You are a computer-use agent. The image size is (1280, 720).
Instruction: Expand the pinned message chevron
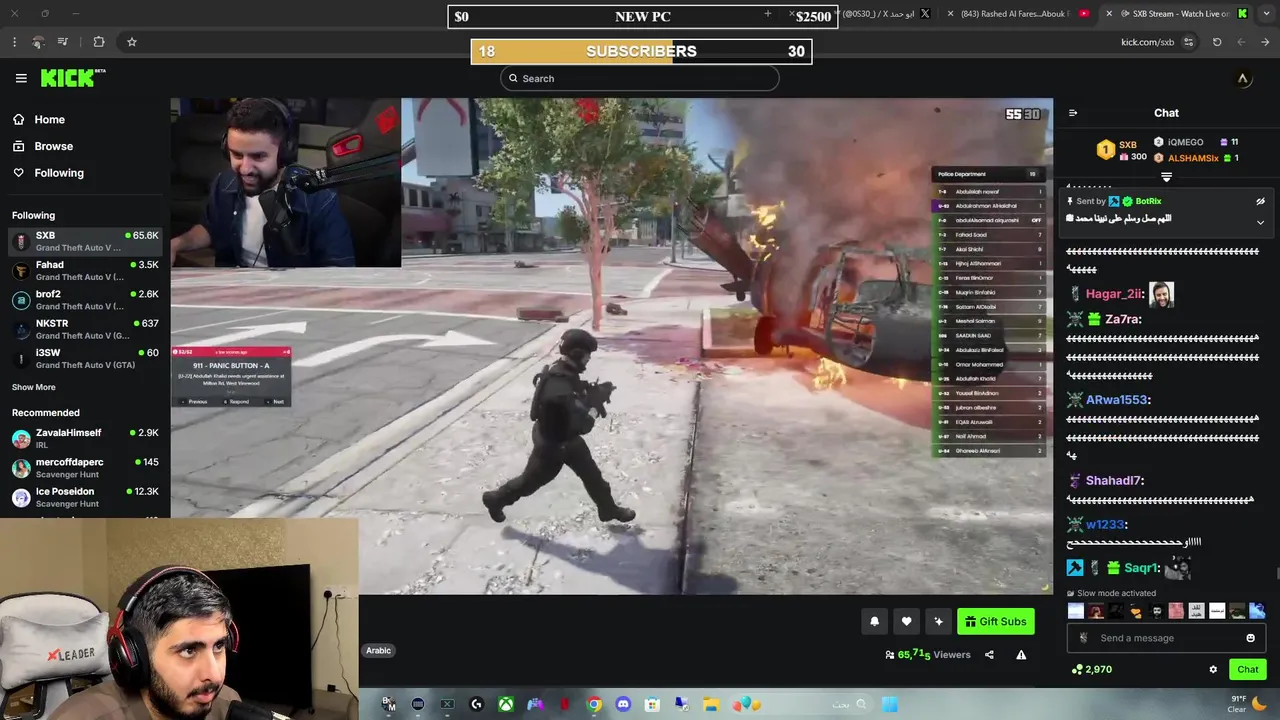[x=1260, y=222]
